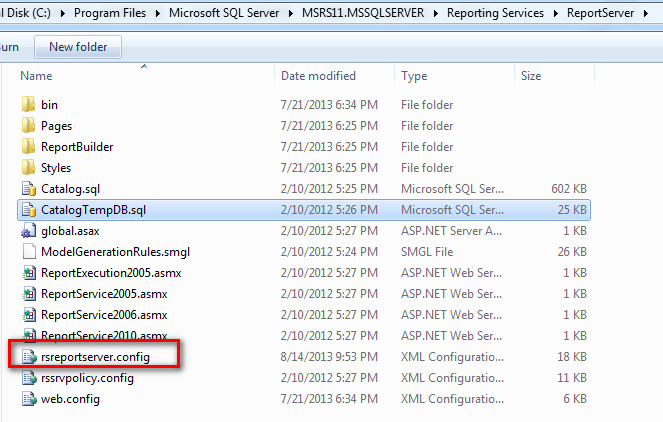Screen dimensions: 663x422
Task: Click the Catalog.sql file icon
Action: 29,189
